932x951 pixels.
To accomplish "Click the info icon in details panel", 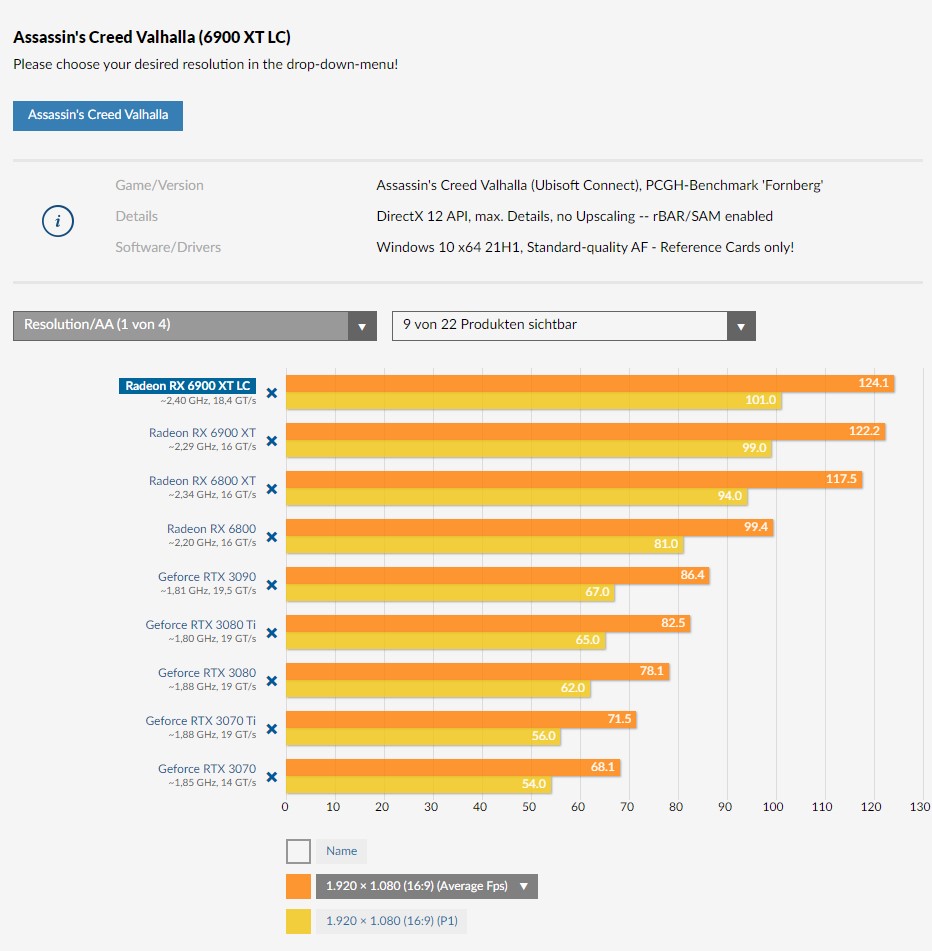I will (58, 221).
